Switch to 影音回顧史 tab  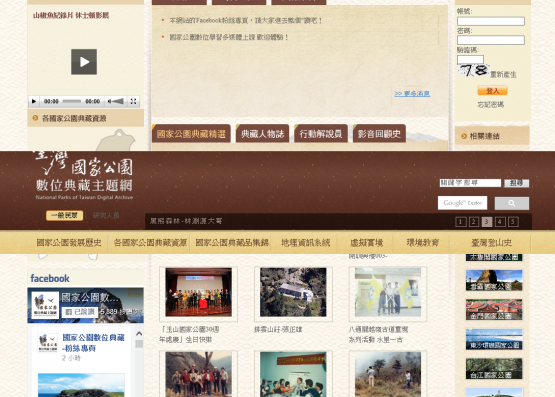379,134
